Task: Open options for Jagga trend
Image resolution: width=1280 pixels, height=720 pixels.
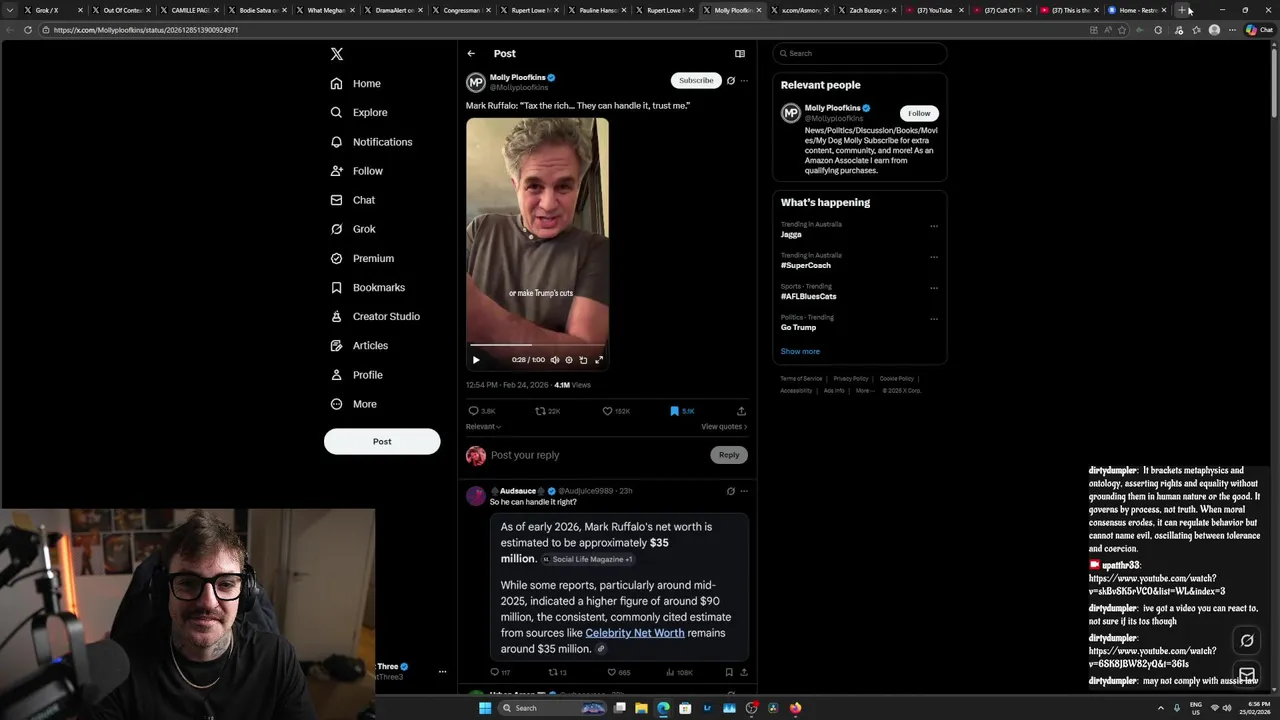Action: click(x=934, y=226)
